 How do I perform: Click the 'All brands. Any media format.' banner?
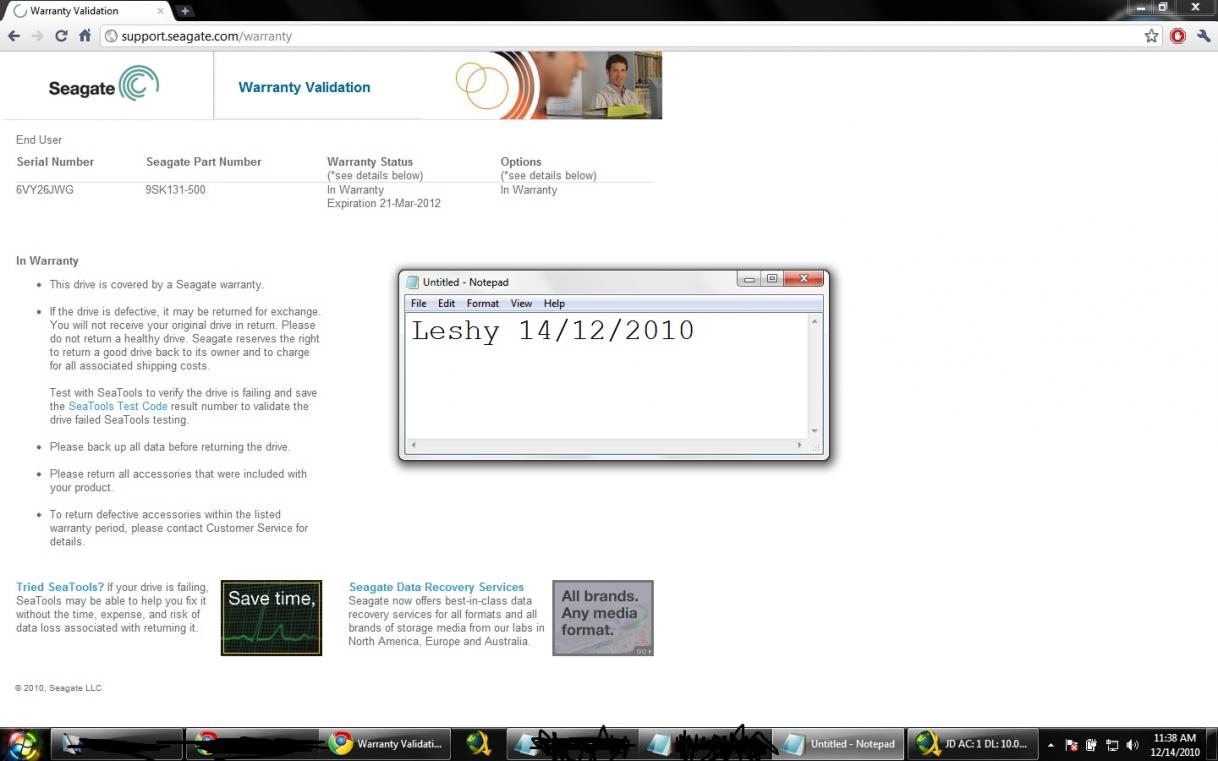click(602, 618)
